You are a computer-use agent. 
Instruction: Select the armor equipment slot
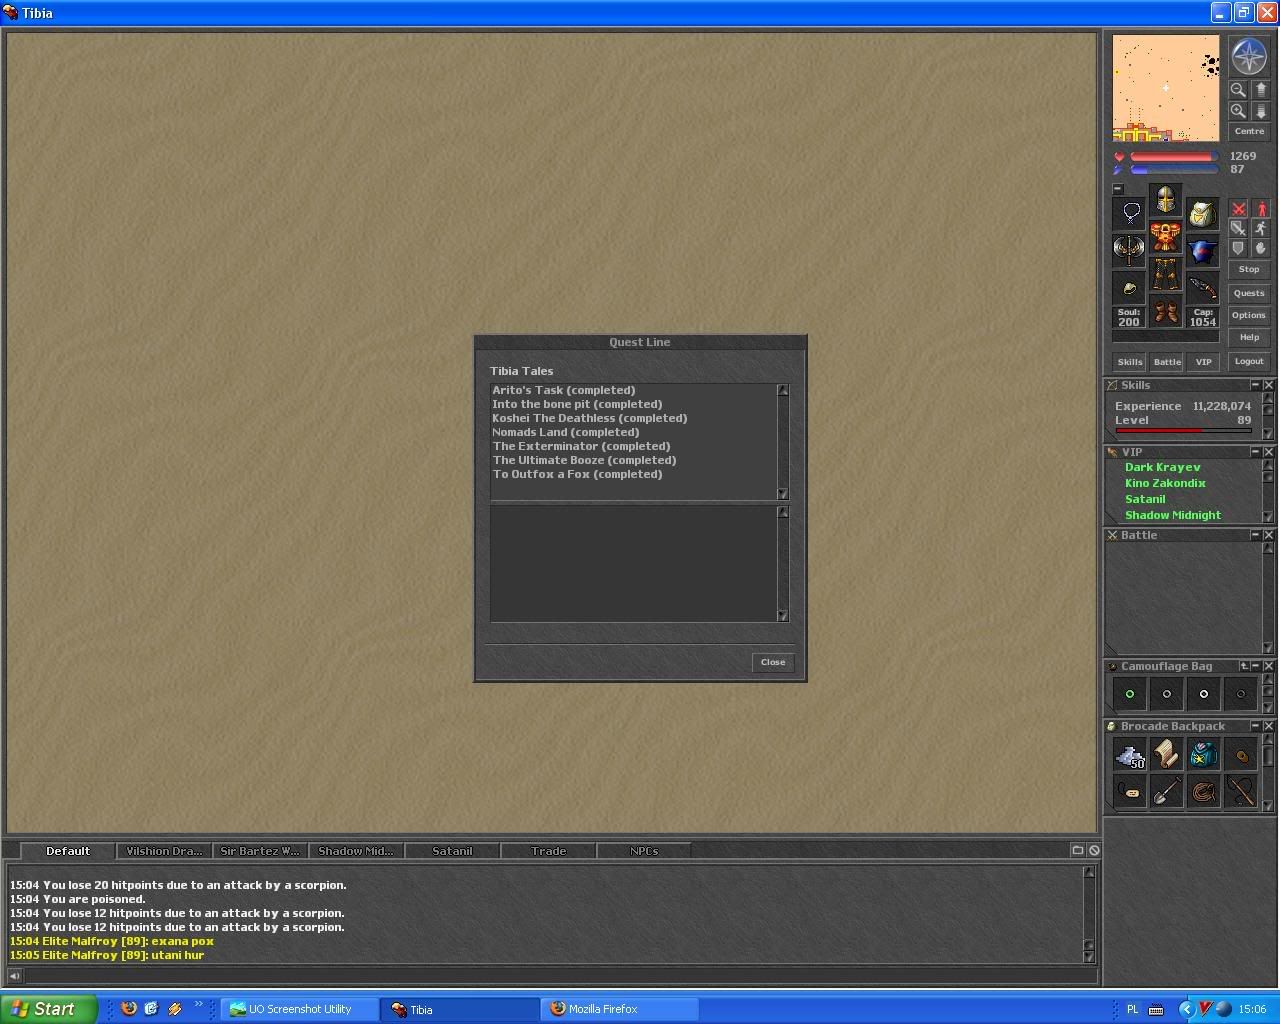(1166, 237)
